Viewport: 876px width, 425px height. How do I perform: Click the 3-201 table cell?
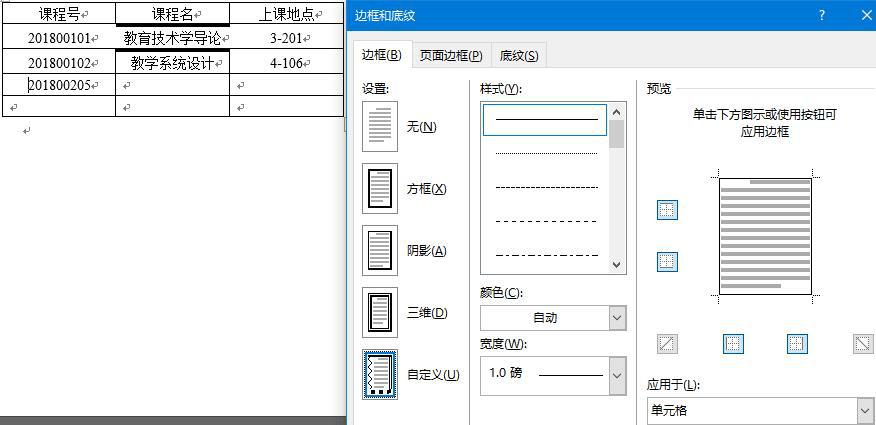(287, 37)
